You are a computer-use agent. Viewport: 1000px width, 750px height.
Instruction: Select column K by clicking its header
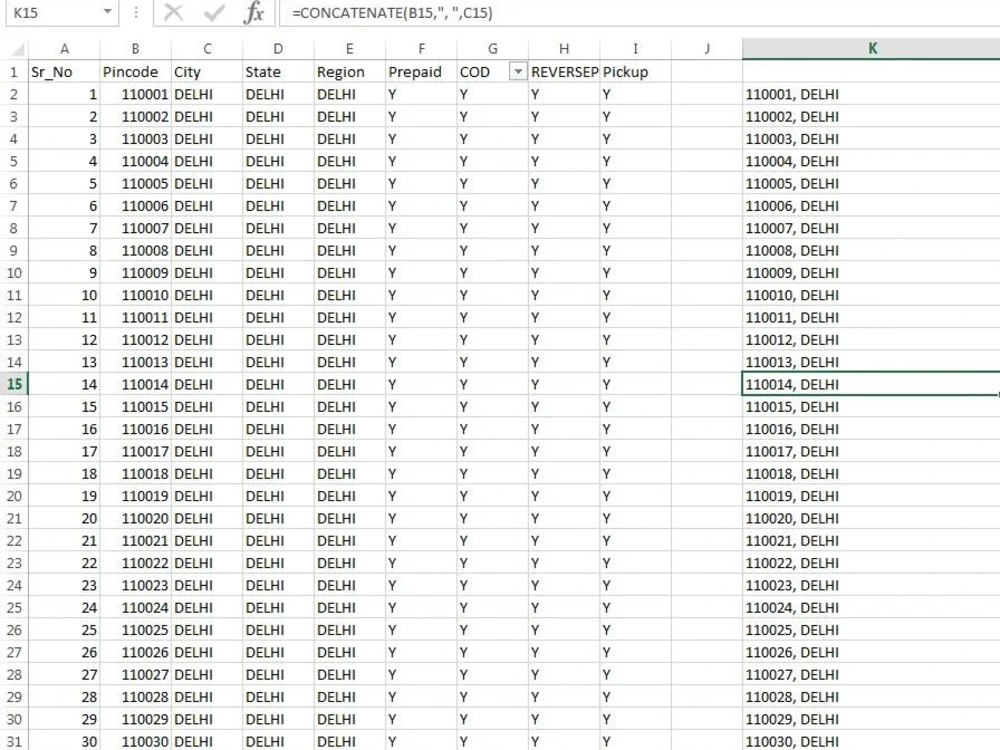pyautogui.click(x=872, y=48)
